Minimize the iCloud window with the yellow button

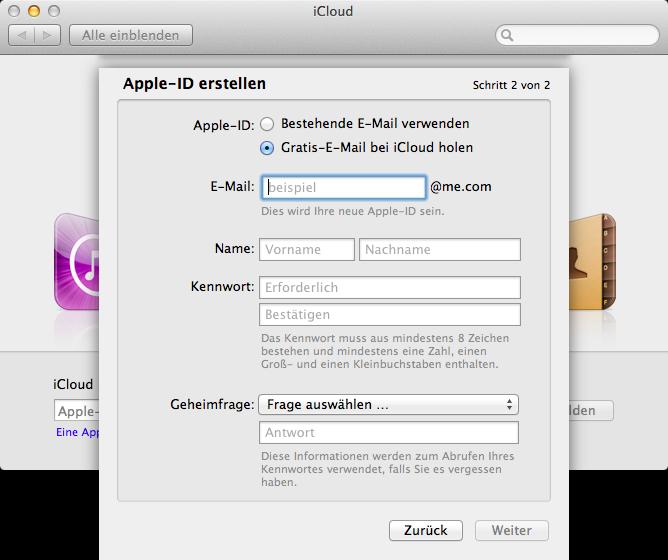(x=34, y=11)
